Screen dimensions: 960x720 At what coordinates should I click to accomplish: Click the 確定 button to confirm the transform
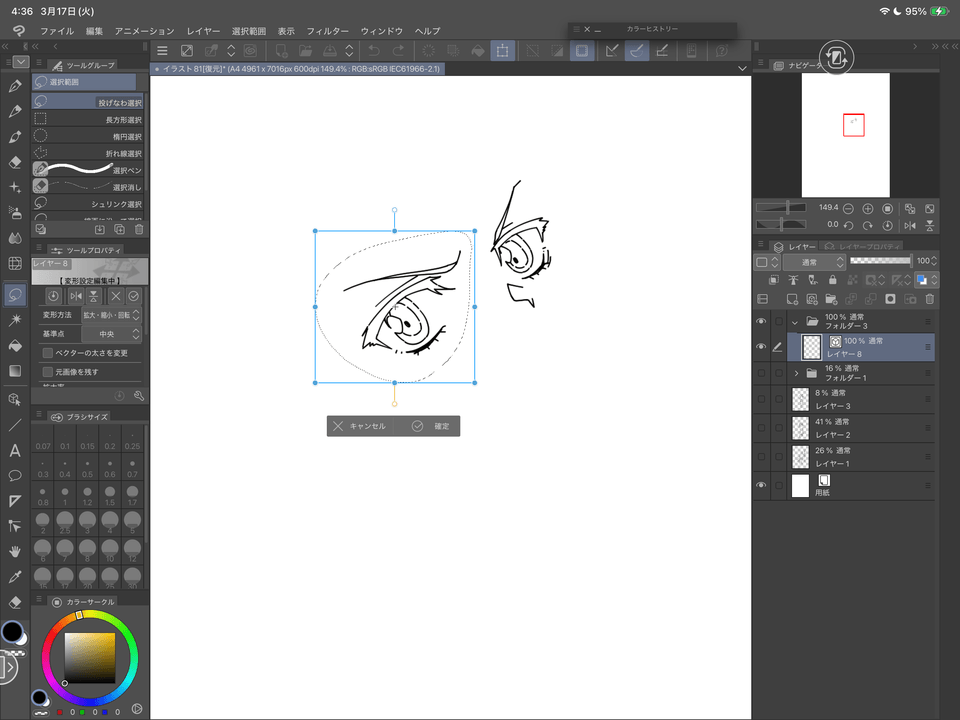(431, 426)
